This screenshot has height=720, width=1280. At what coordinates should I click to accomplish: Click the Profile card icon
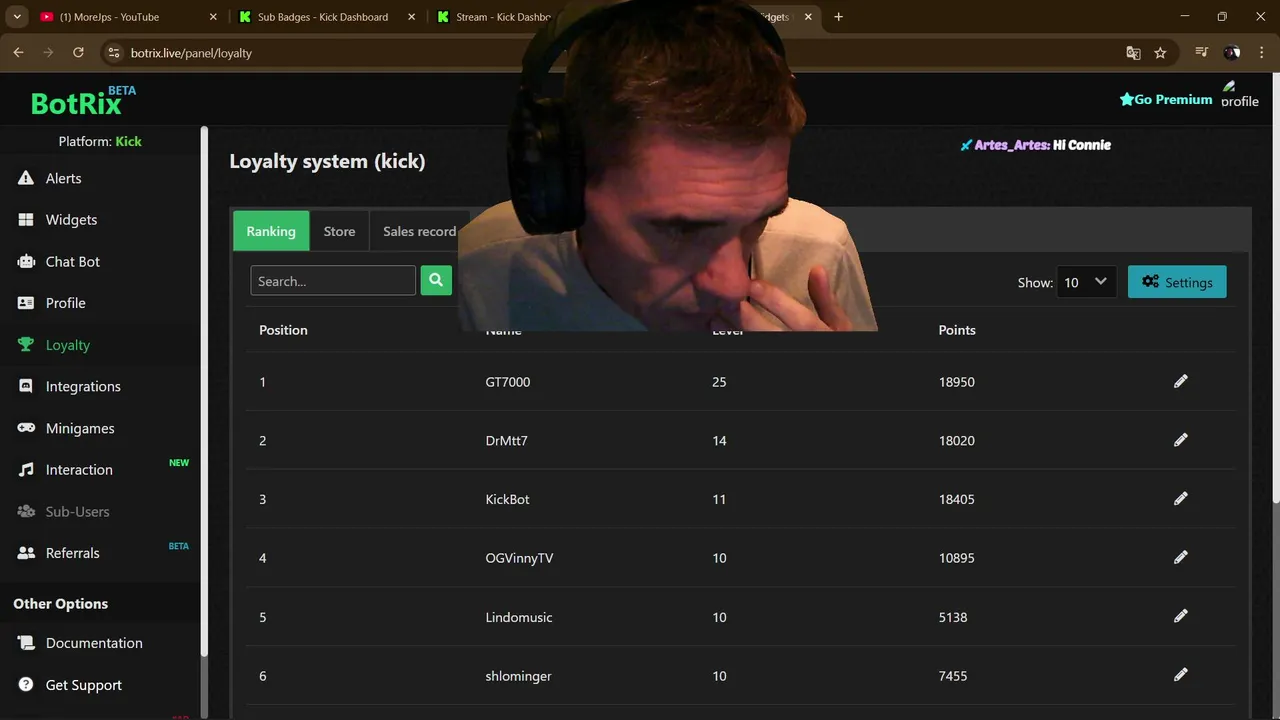click(26, 303)
